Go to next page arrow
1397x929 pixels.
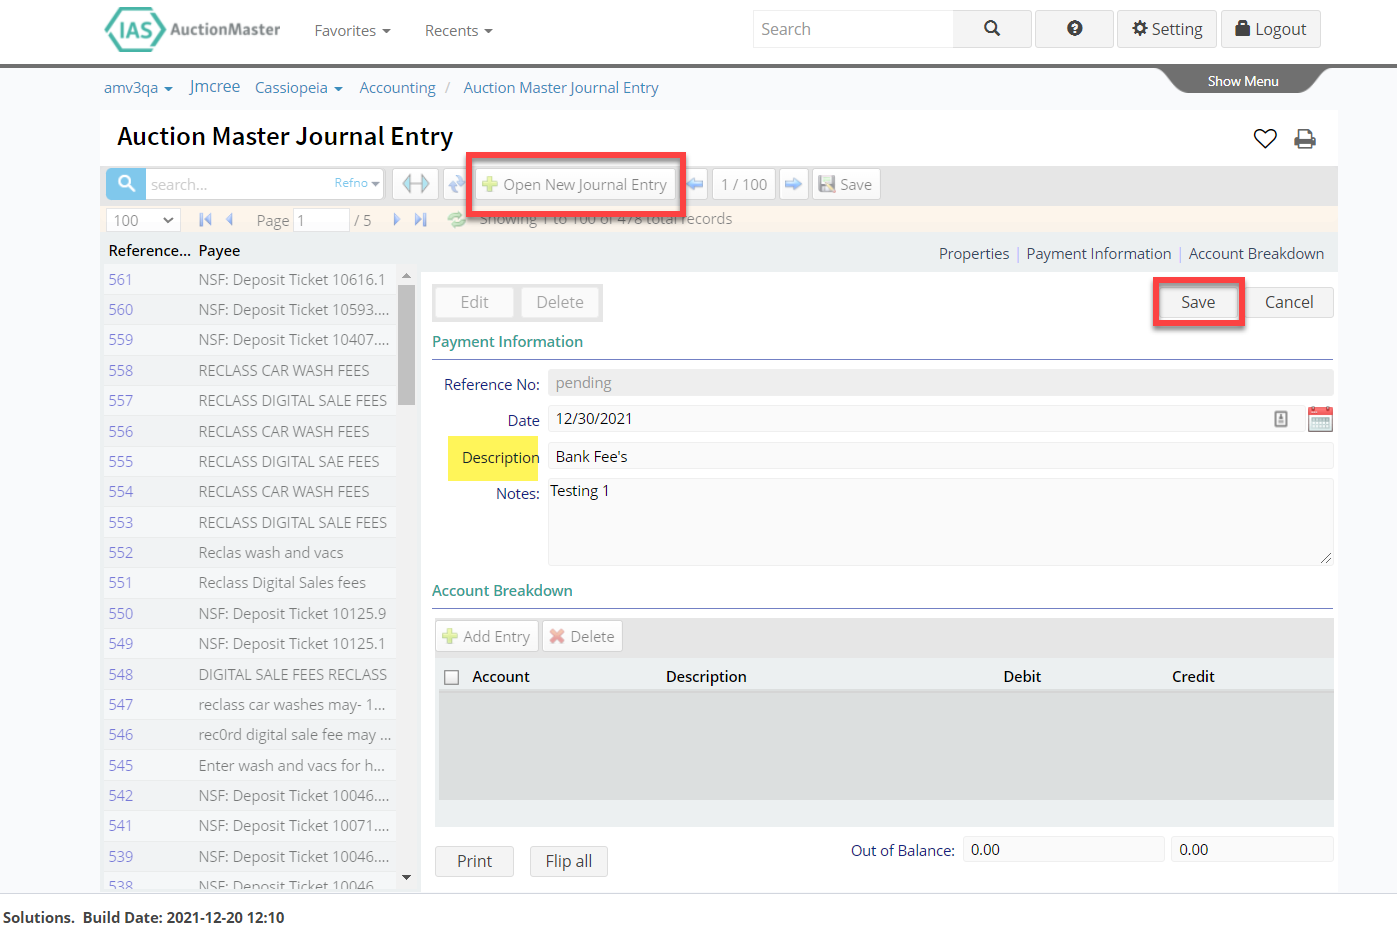(396, 220)
